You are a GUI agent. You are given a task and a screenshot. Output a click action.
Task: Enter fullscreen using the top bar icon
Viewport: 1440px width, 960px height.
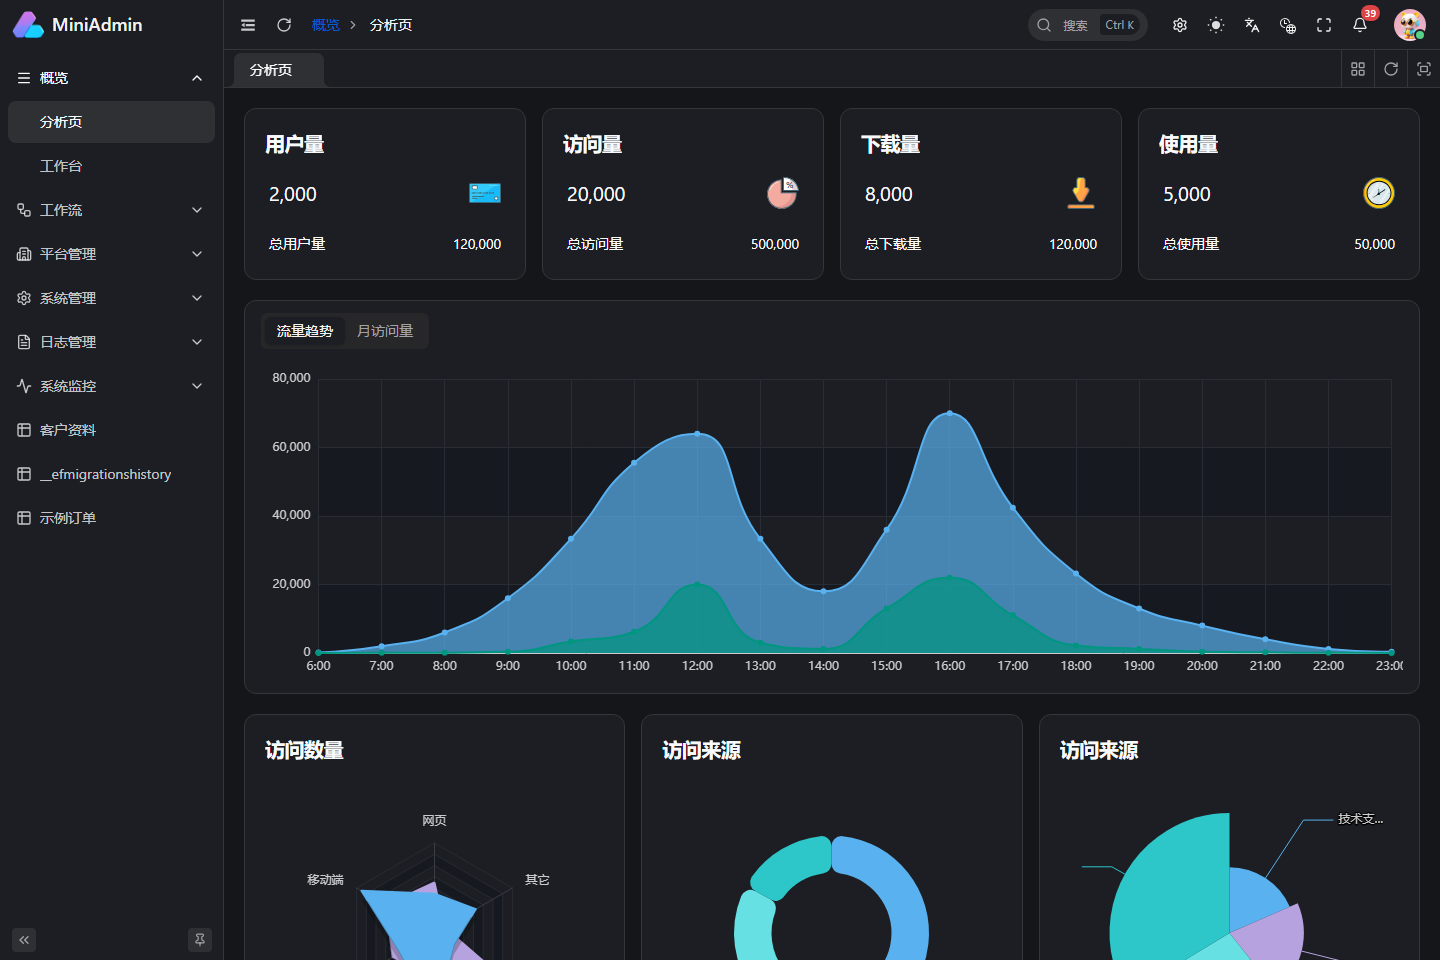(1324, 25)
